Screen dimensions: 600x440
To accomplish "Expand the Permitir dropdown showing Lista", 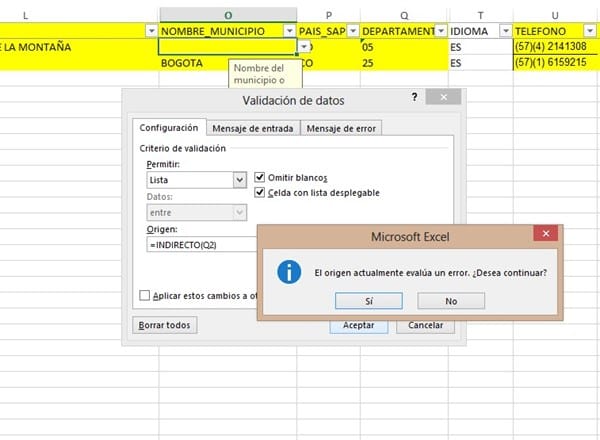I will (x=240, y=180).
